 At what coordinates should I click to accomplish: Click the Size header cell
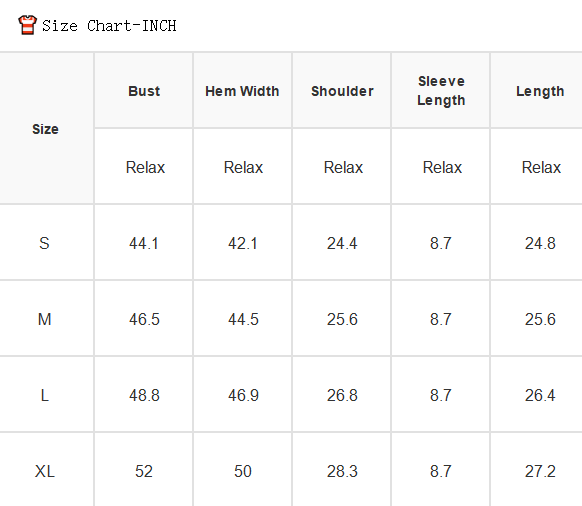pyautogui.click(x=45, y=129)
